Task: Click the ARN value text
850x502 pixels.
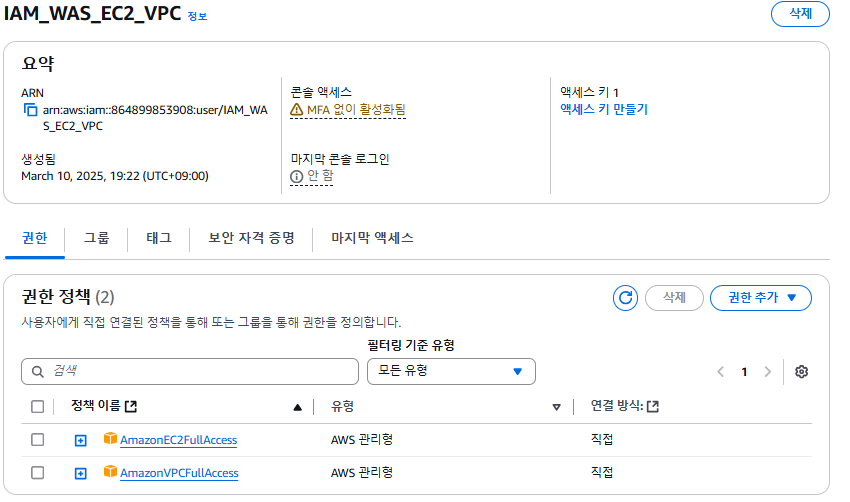Action: (155, 118)
